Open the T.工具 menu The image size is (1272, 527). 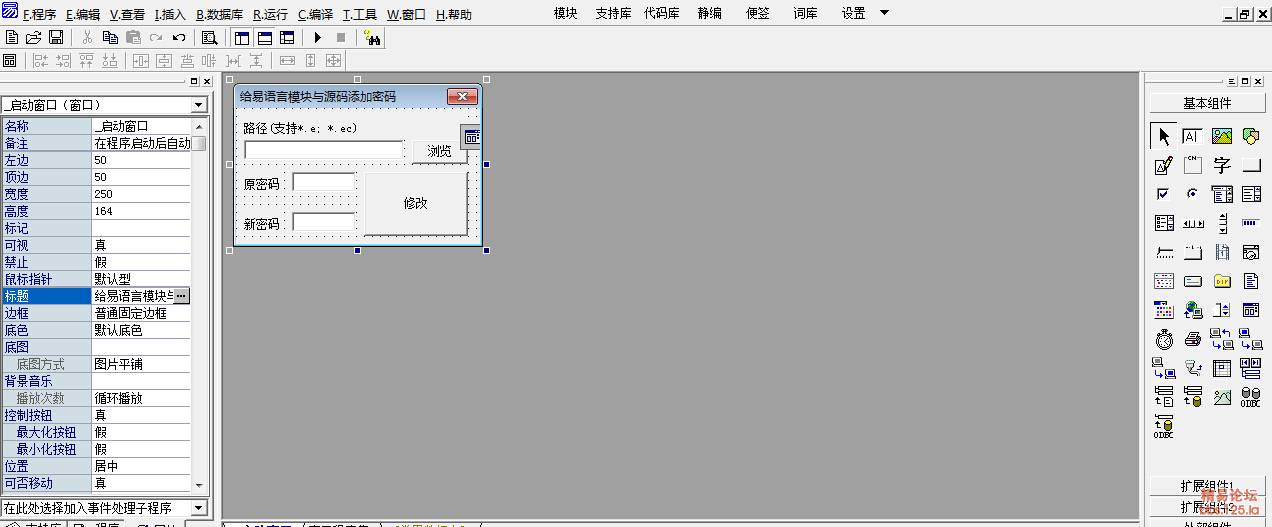point(360,14)
